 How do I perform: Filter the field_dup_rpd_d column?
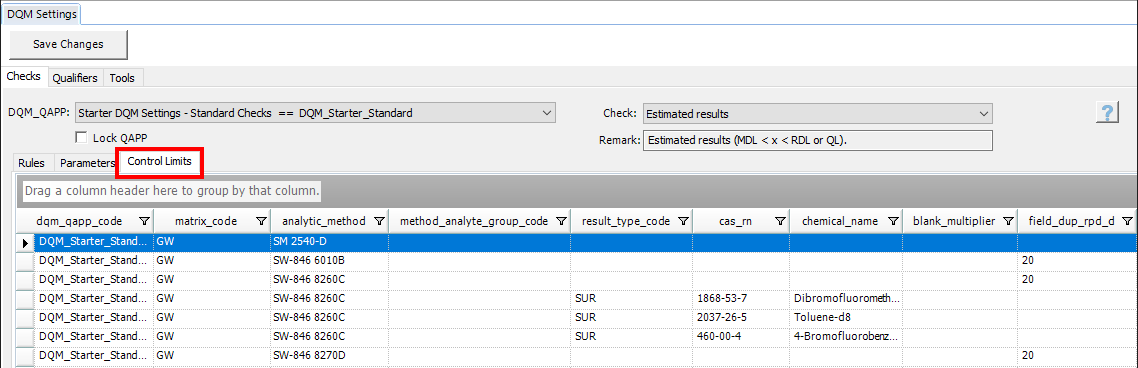pos(1127,221)
